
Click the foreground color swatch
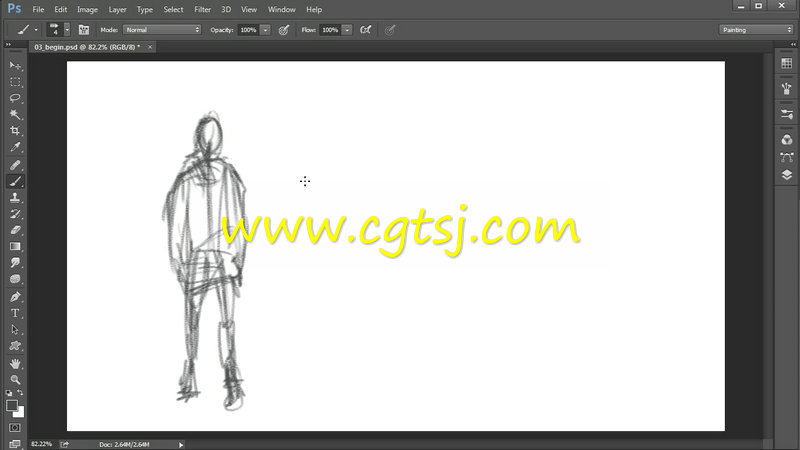click(12, 406)
